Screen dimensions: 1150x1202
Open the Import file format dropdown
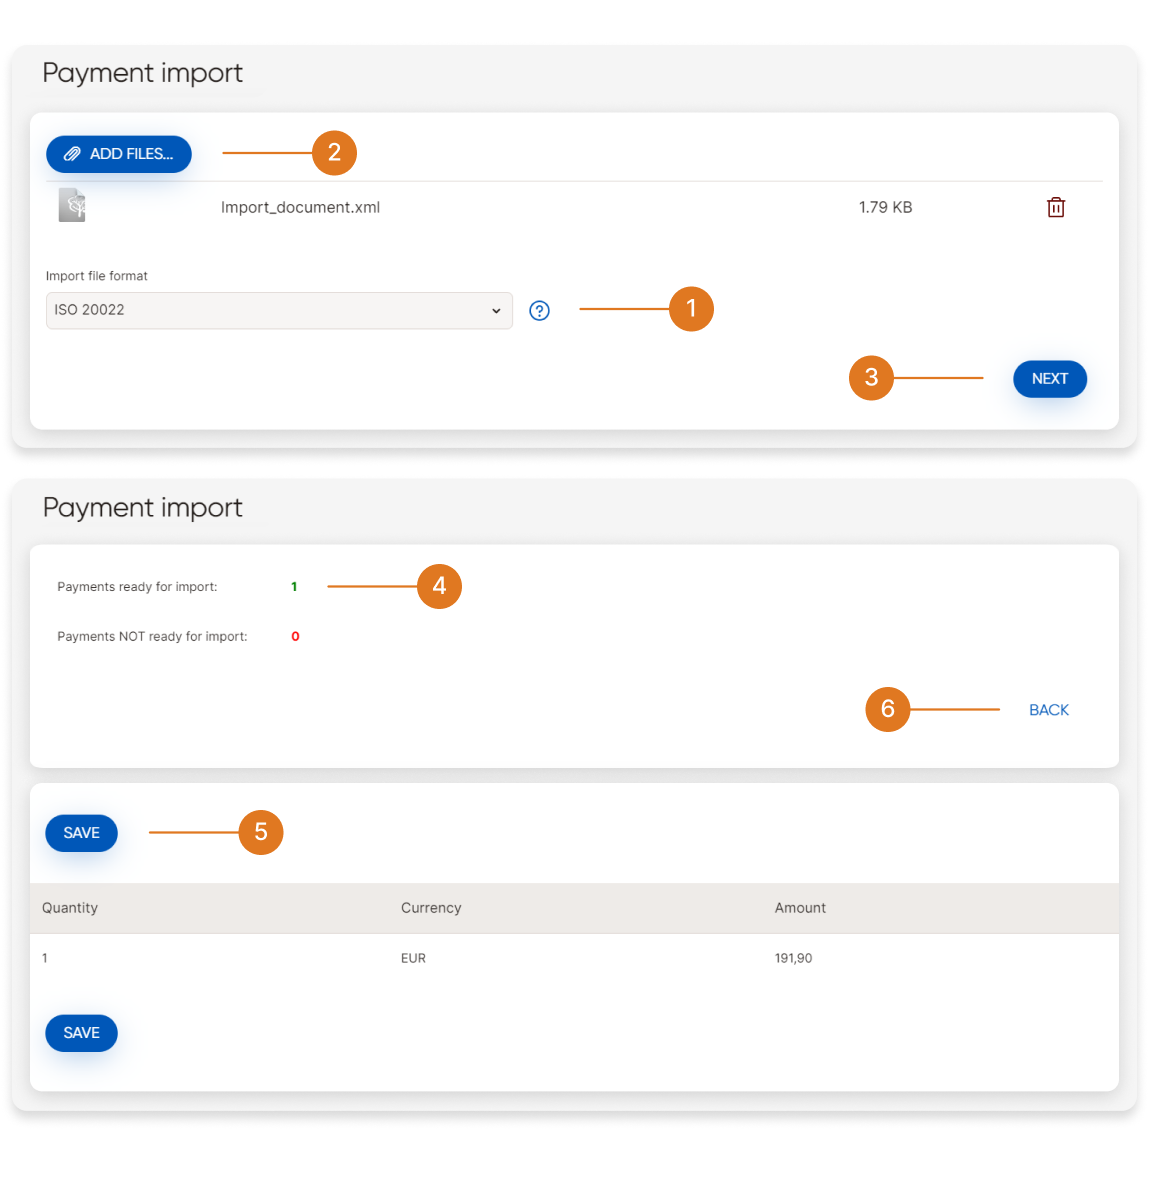278,310
